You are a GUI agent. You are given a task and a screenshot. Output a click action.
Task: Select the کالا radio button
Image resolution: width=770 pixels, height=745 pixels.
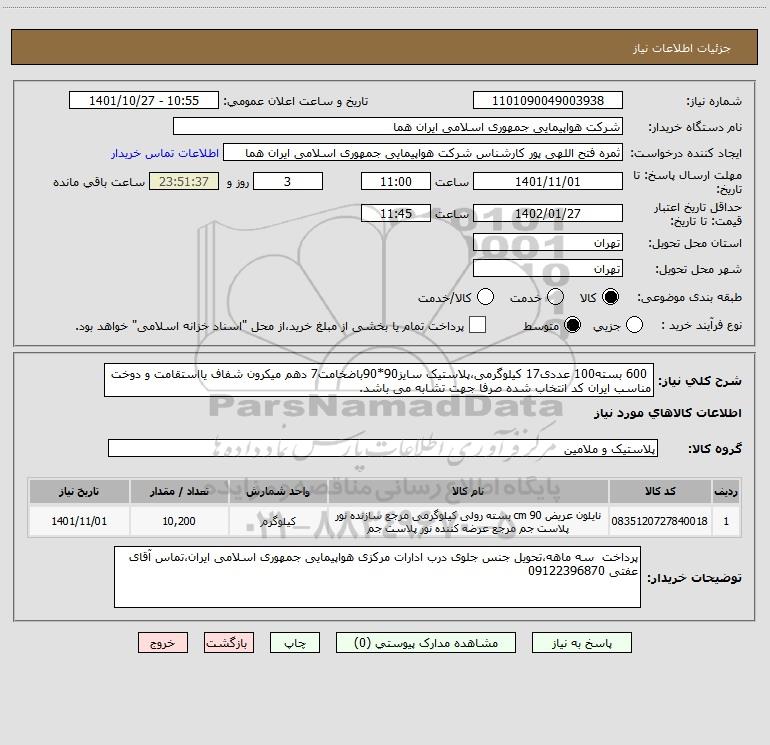[610, 297]
